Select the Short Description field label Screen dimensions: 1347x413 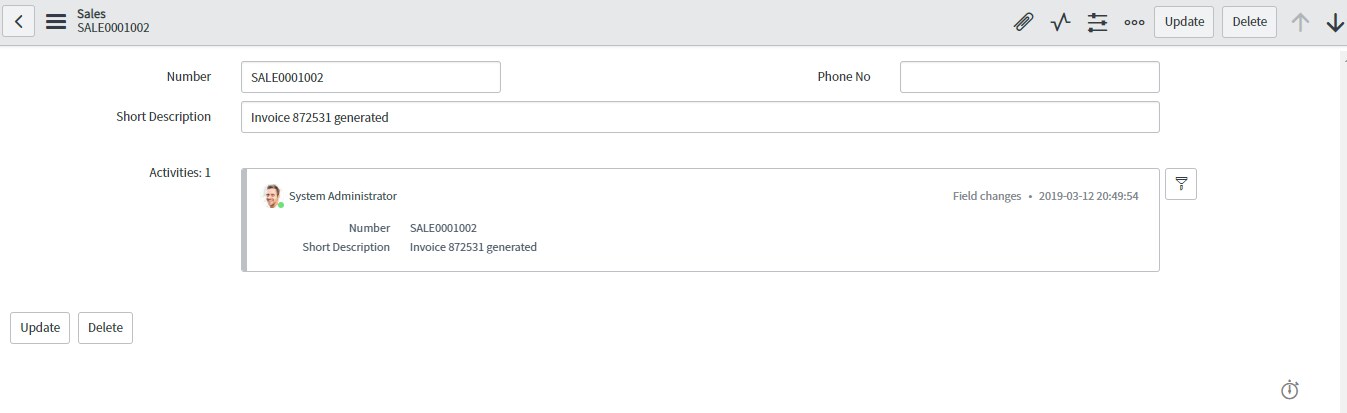[164, 117]
